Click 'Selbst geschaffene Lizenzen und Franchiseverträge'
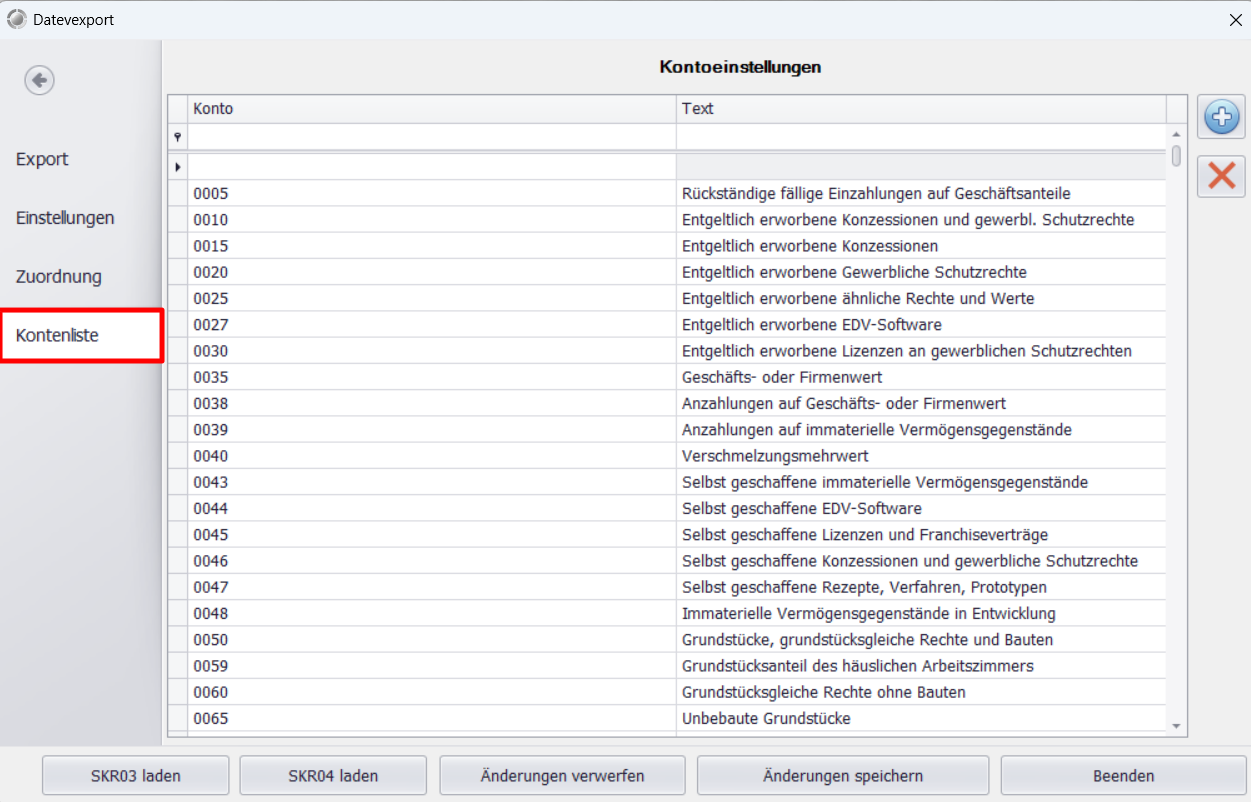1251x802 pixels. (865, 535)
